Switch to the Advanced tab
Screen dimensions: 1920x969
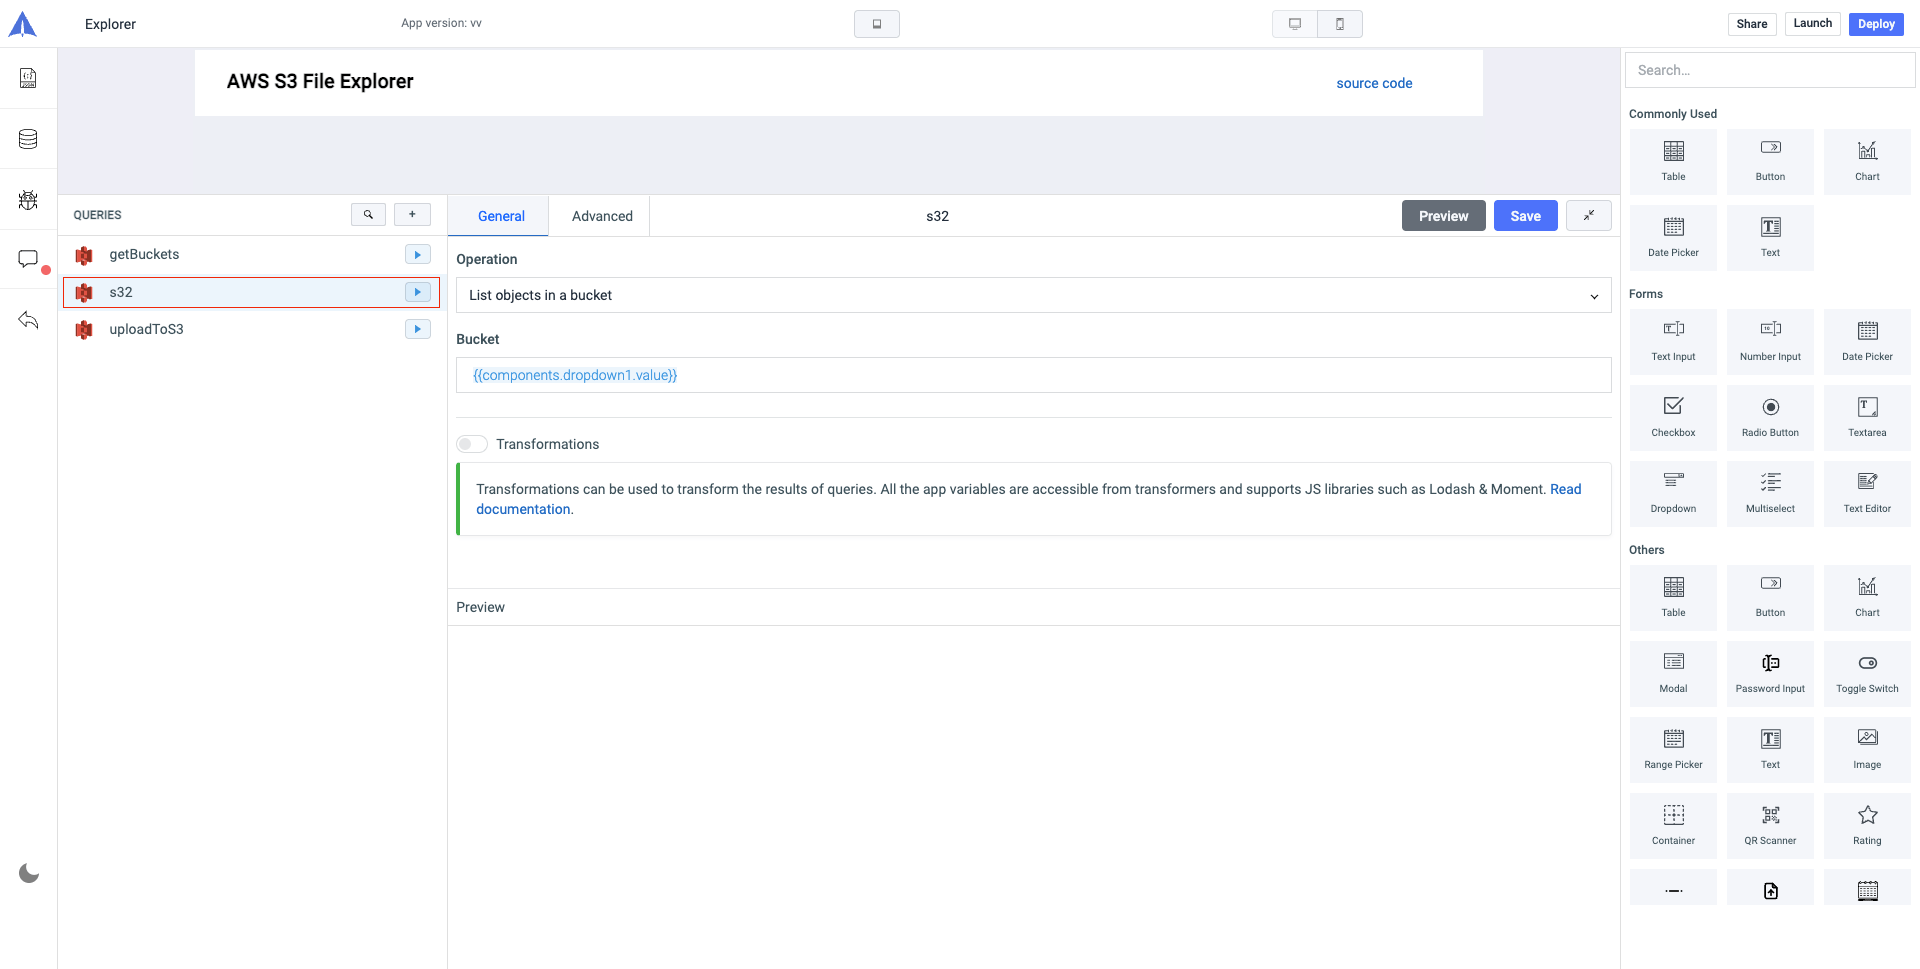tap(602, 216)
